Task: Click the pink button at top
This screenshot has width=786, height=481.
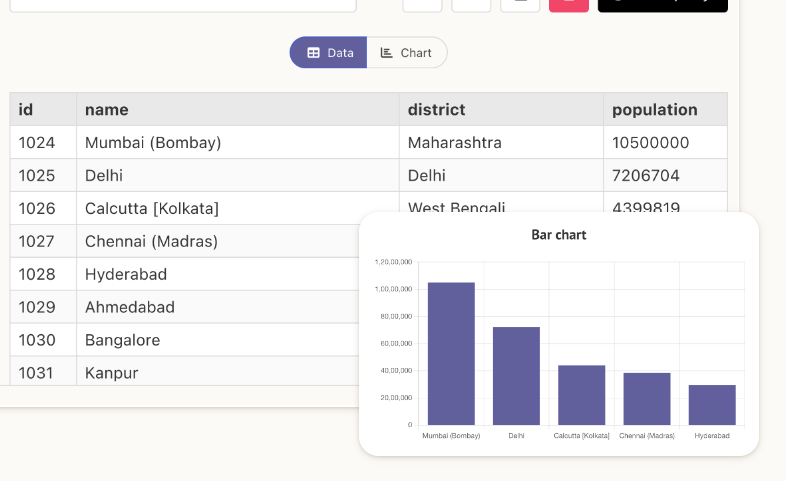Action: (x=569, y=5)
